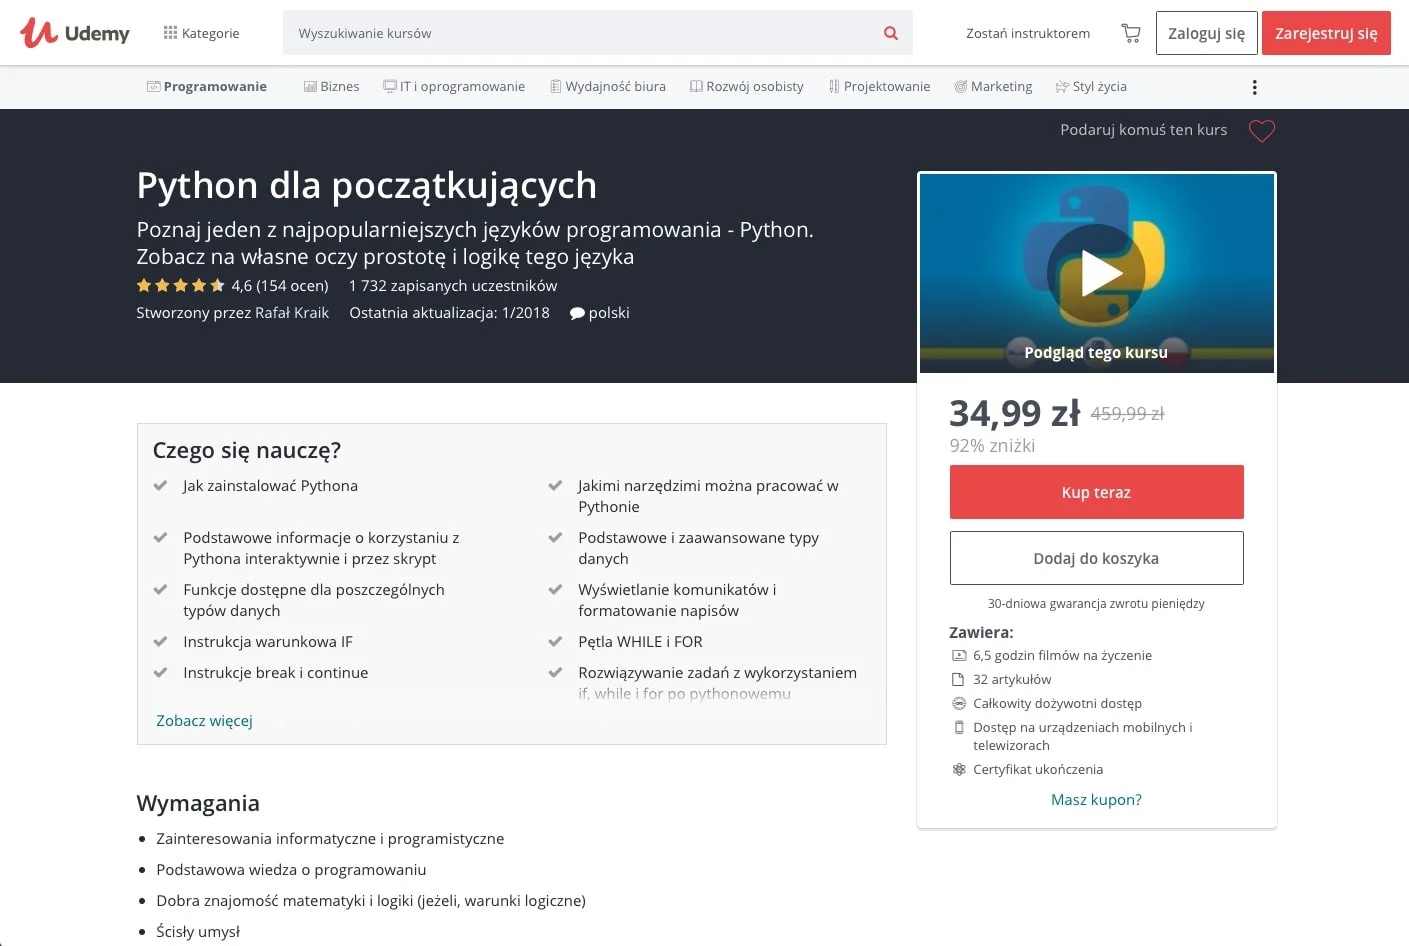Click 'Ścisły umysł' requirement text
The height and width of the screenshot is (946, 1409).
coord(198,932)
